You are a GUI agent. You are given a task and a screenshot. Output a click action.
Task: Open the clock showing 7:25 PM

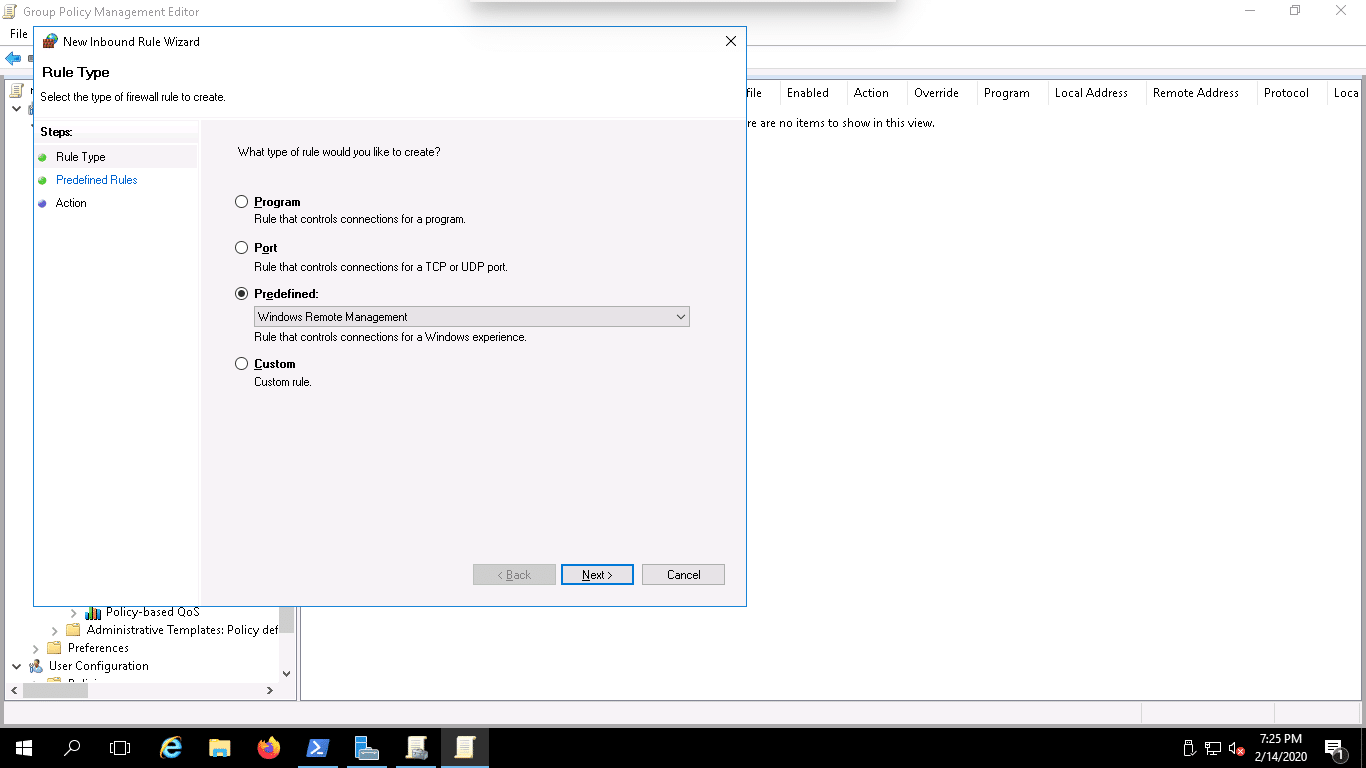tap(1279, 748)
